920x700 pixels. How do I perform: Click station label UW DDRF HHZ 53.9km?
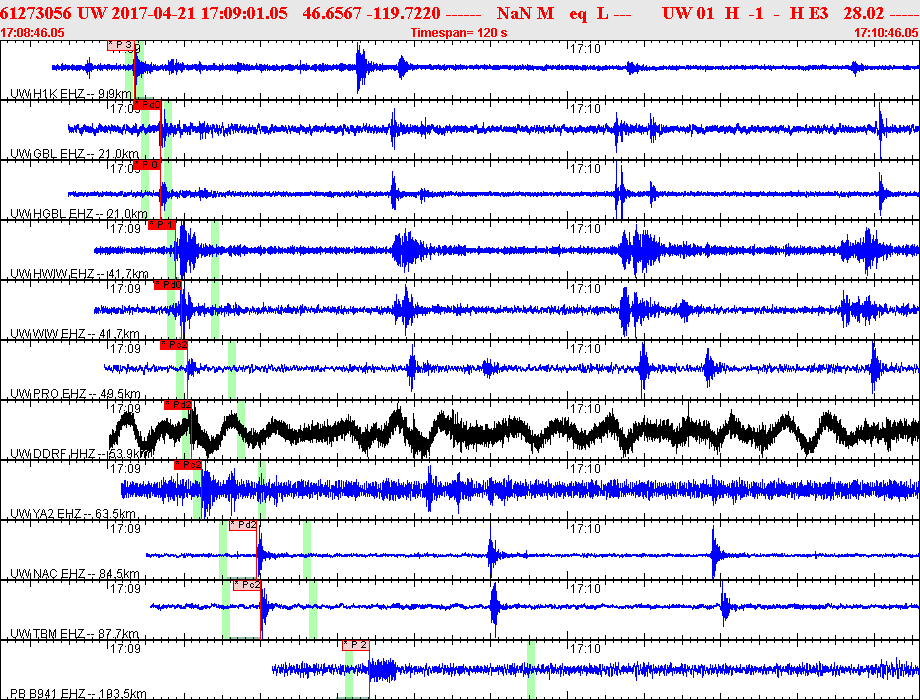click(80, 454)
